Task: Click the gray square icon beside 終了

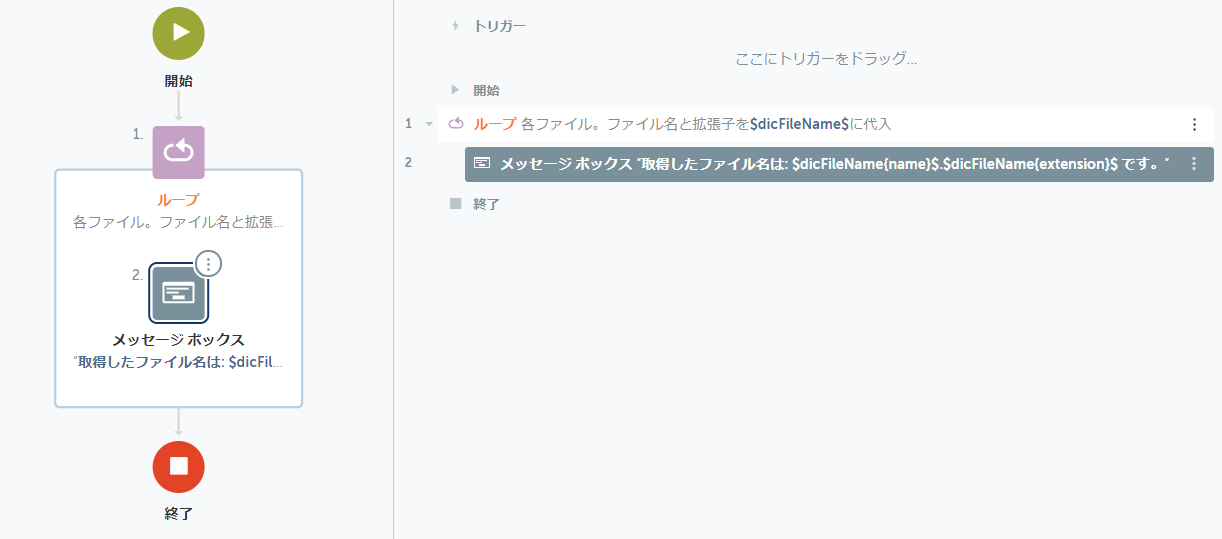Action: pyautogui.click(x=456, y=203)
